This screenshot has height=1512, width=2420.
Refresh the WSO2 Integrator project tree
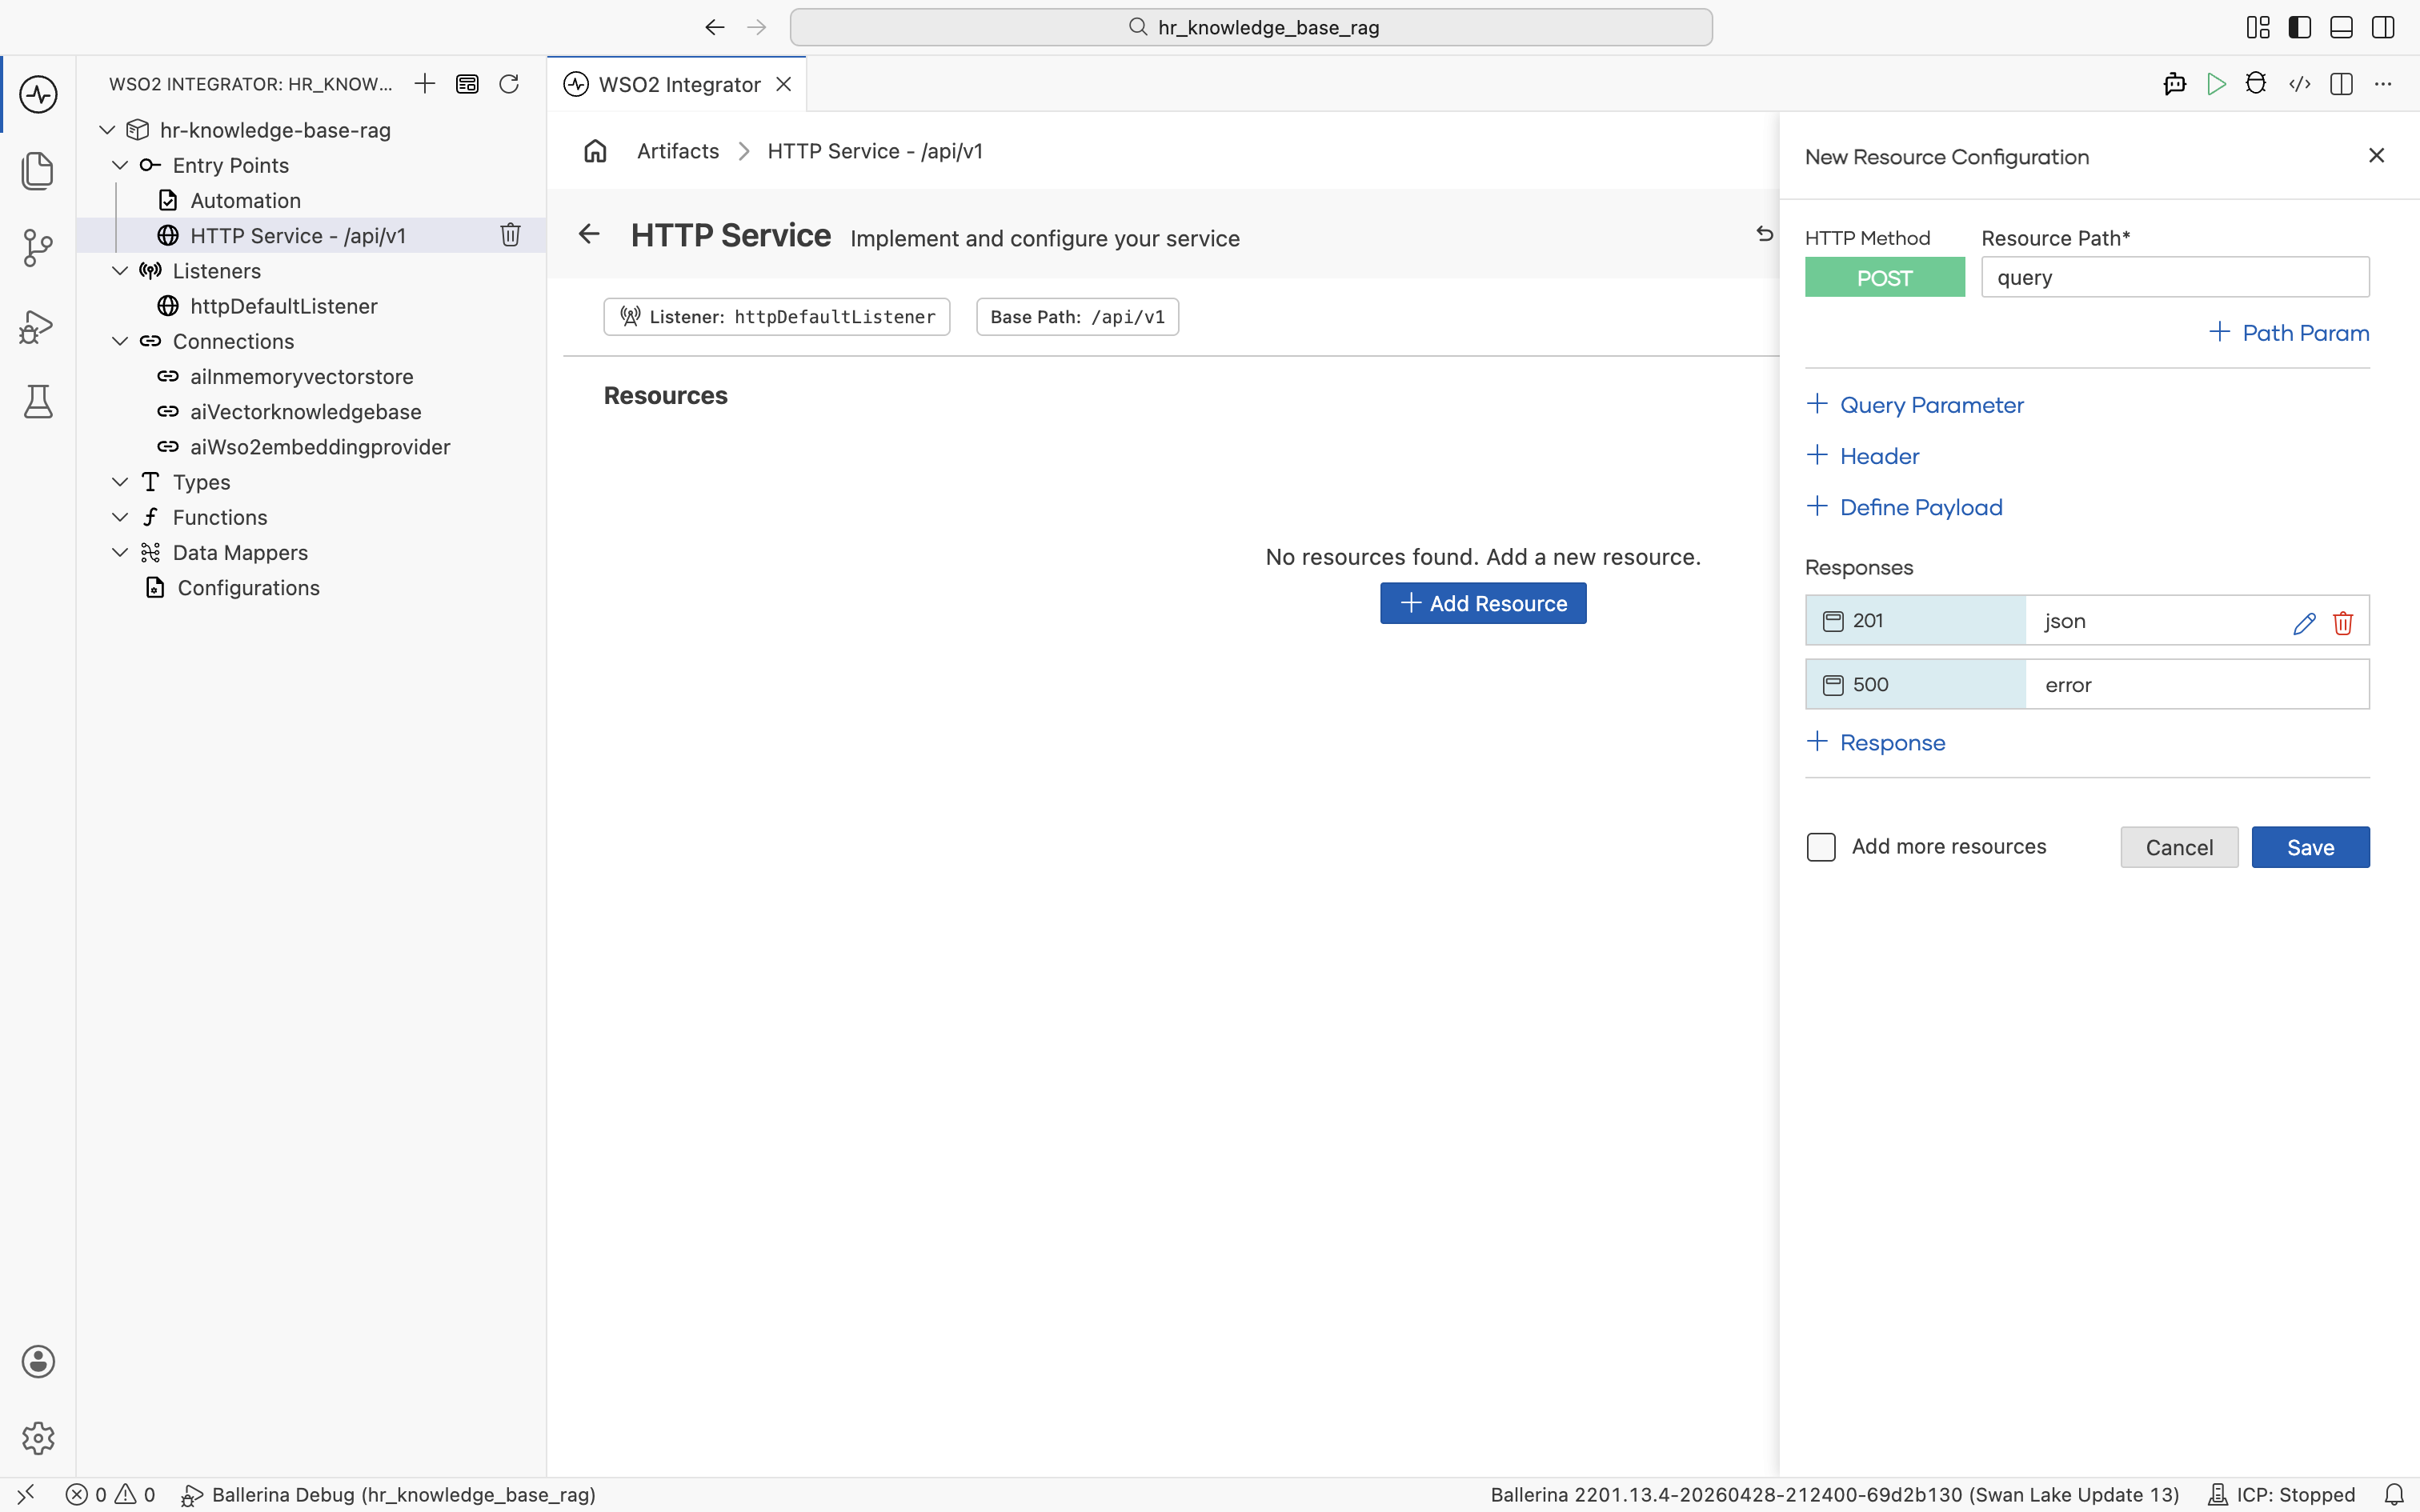[509, 84]
